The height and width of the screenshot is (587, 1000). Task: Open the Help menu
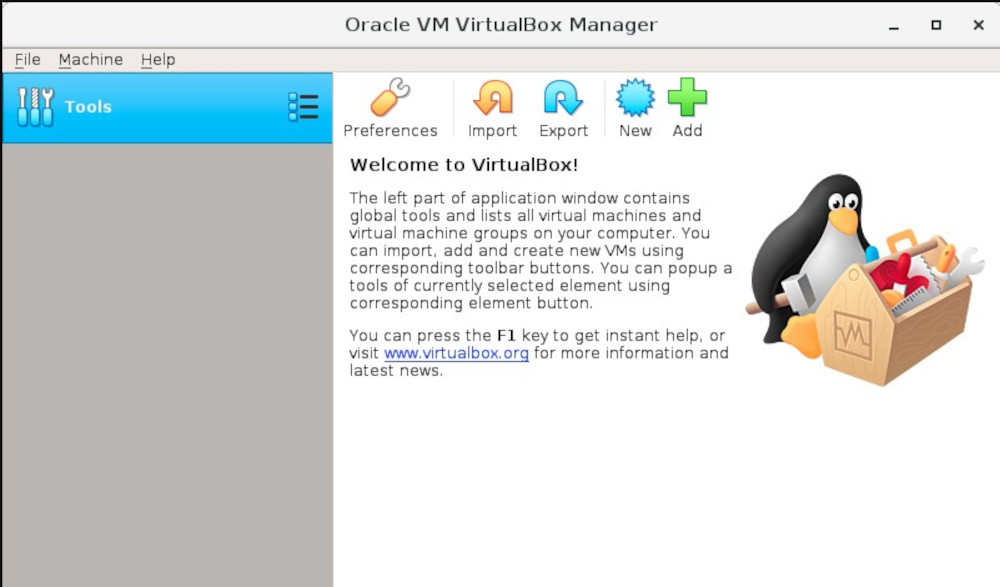[x=158, y=59]
